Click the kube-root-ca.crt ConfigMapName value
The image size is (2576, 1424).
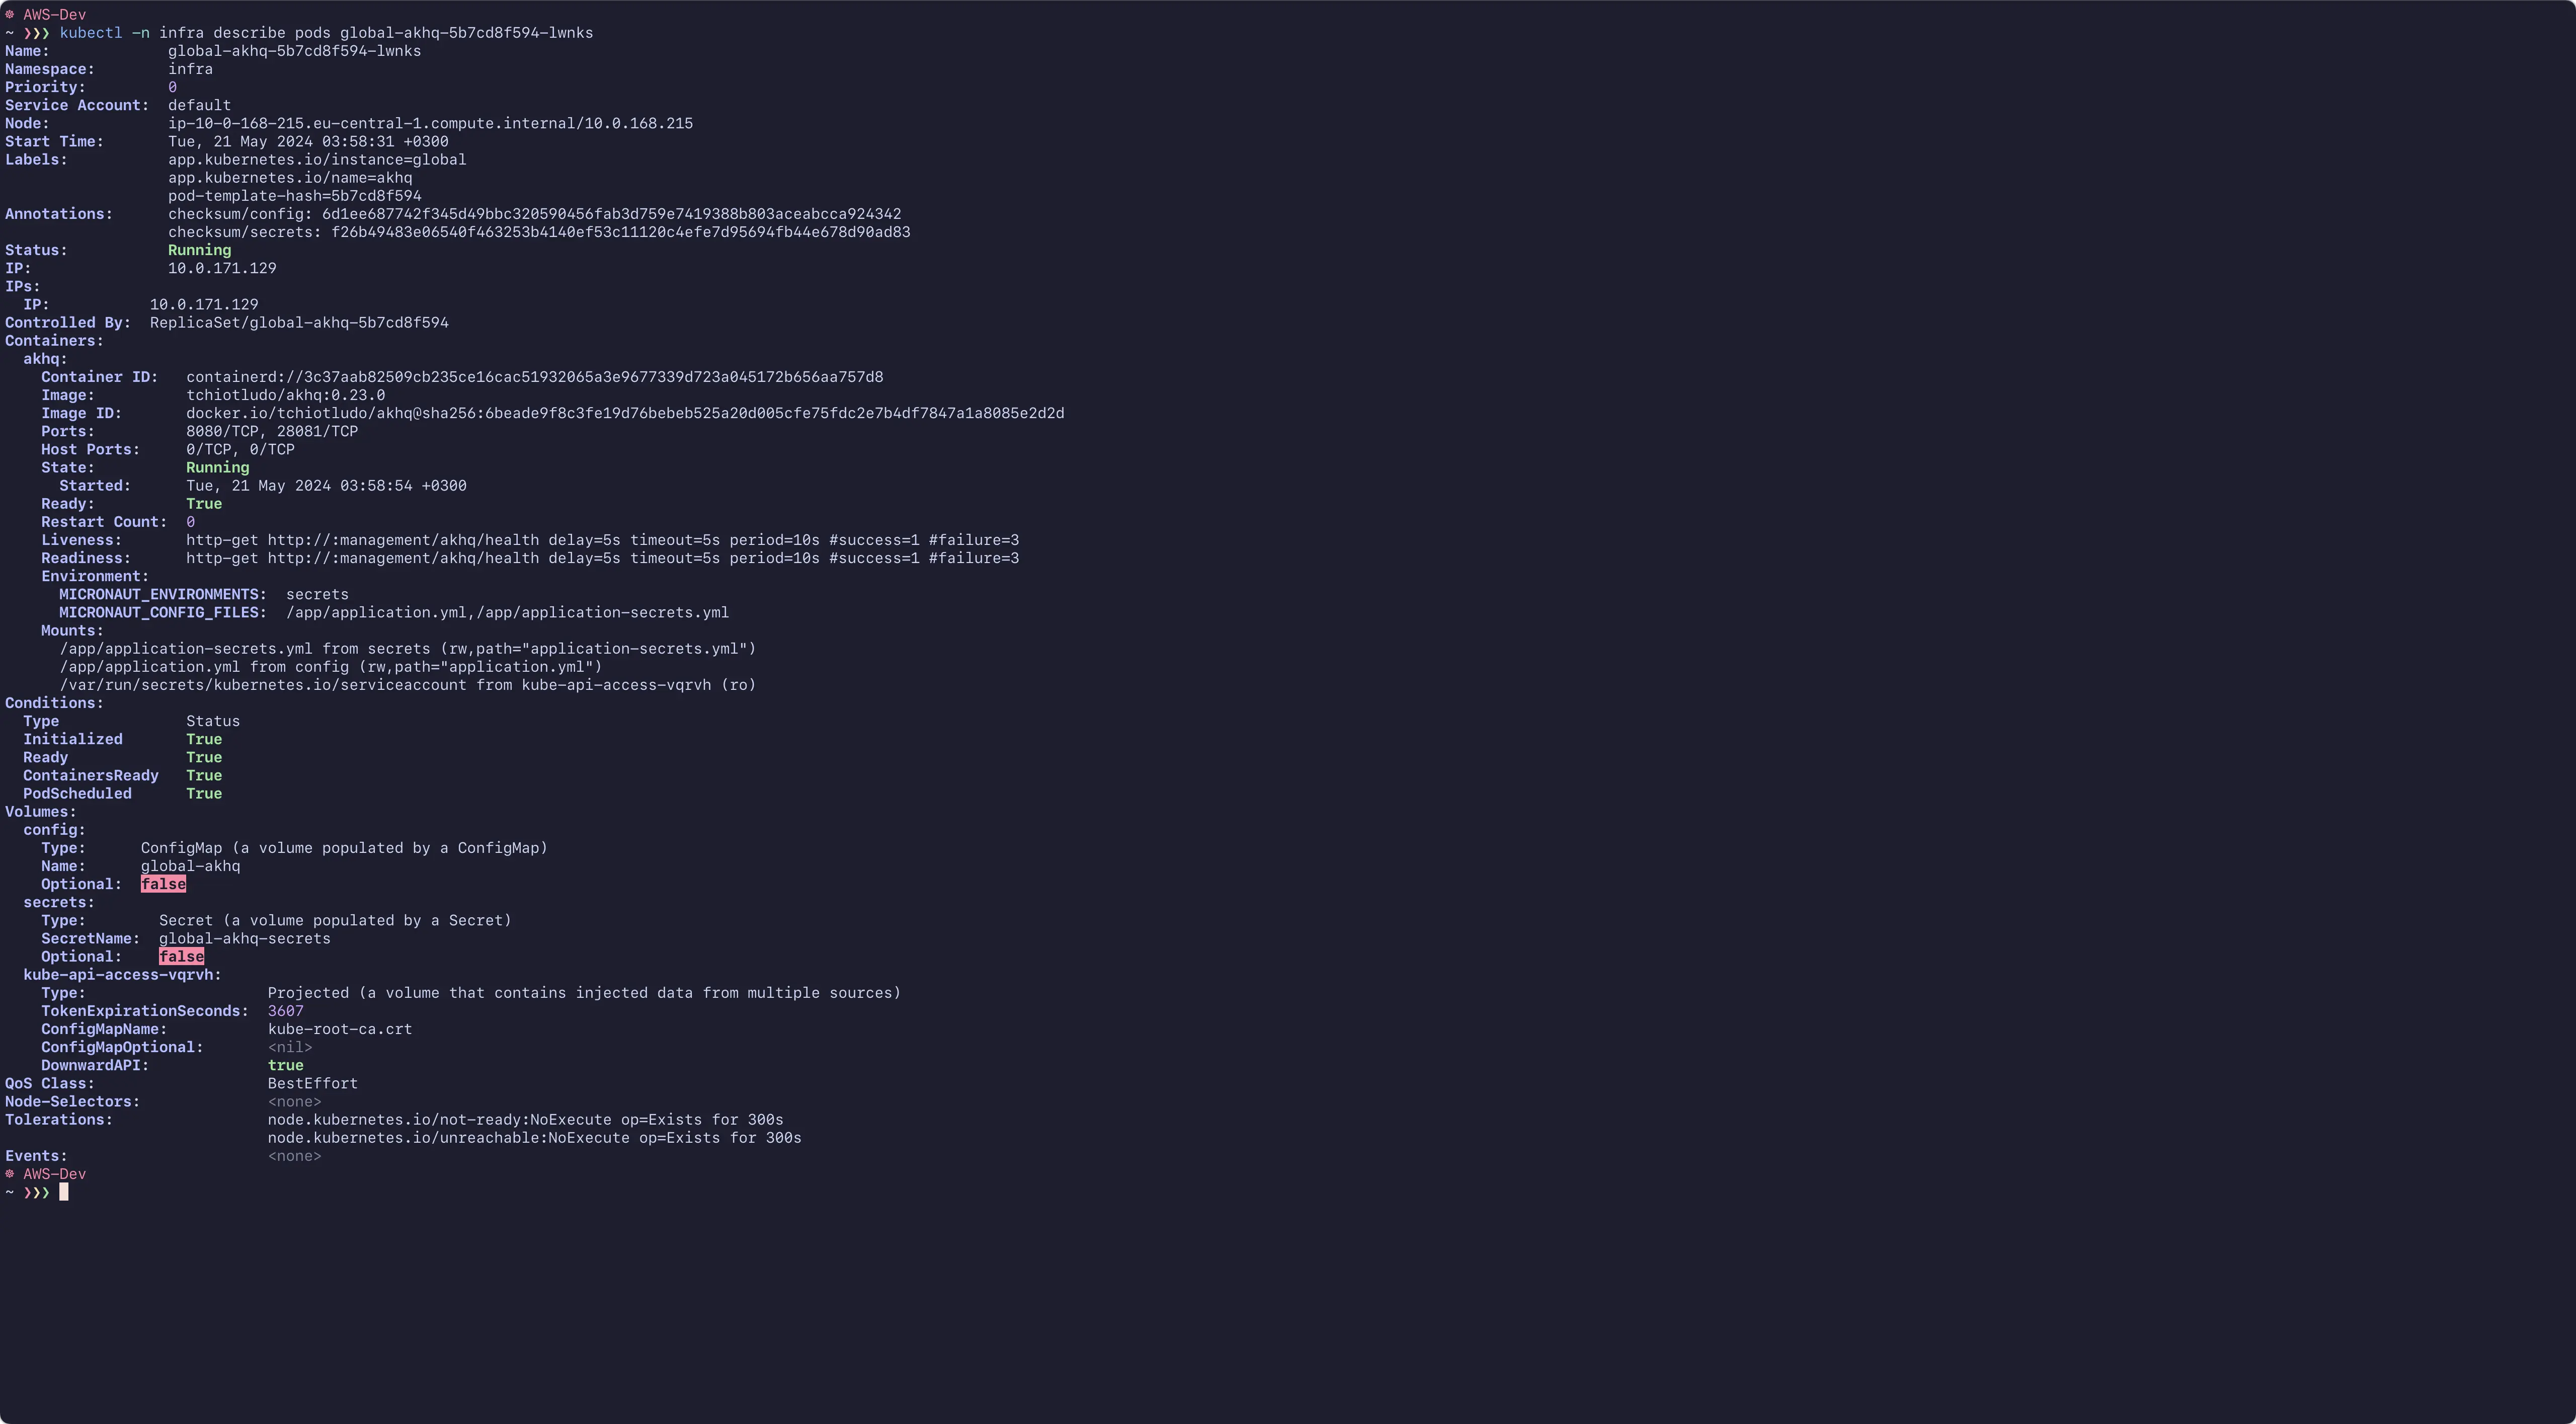340,1029
